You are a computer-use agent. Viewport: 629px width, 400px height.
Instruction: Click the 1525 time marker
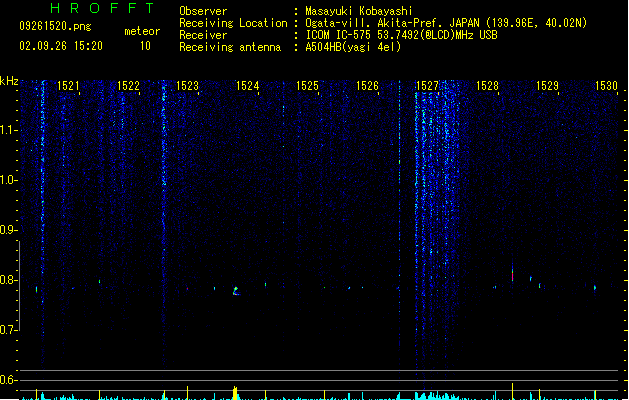click(x=307, y=86)
